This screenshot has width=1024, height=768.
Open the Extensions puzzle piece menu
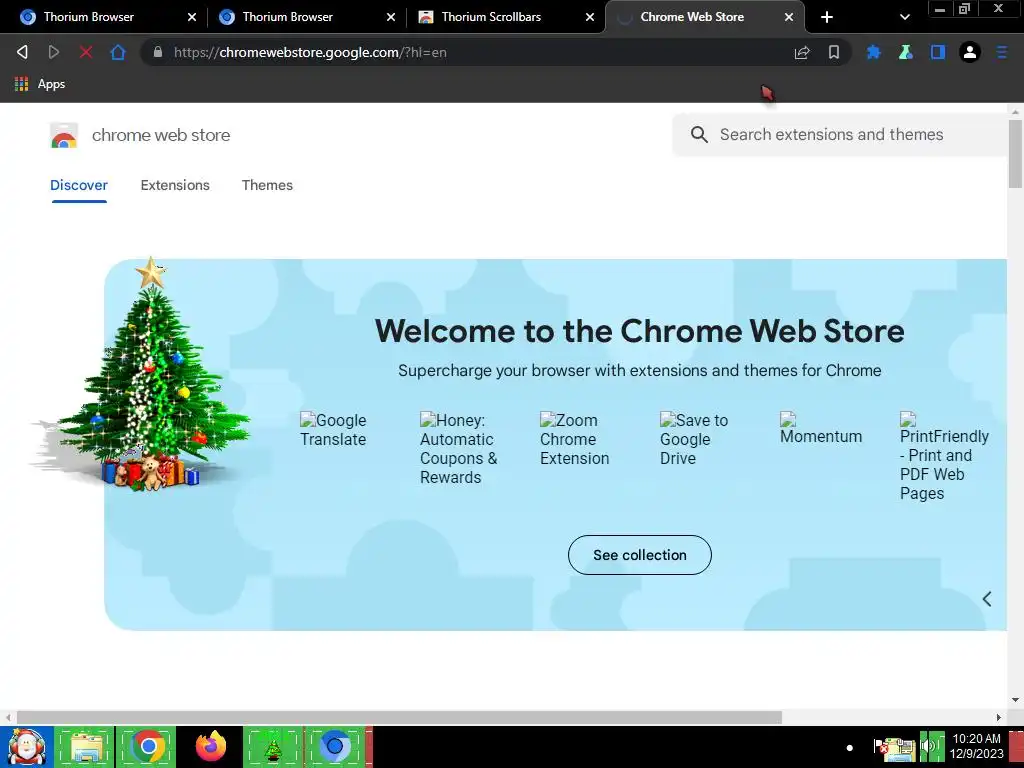874,52
